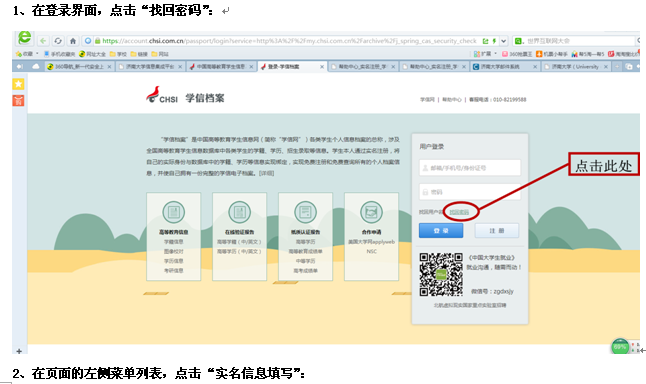
Task: Click the 邮箱/手机号/身份证号 username field
Action: coord(470,168)
